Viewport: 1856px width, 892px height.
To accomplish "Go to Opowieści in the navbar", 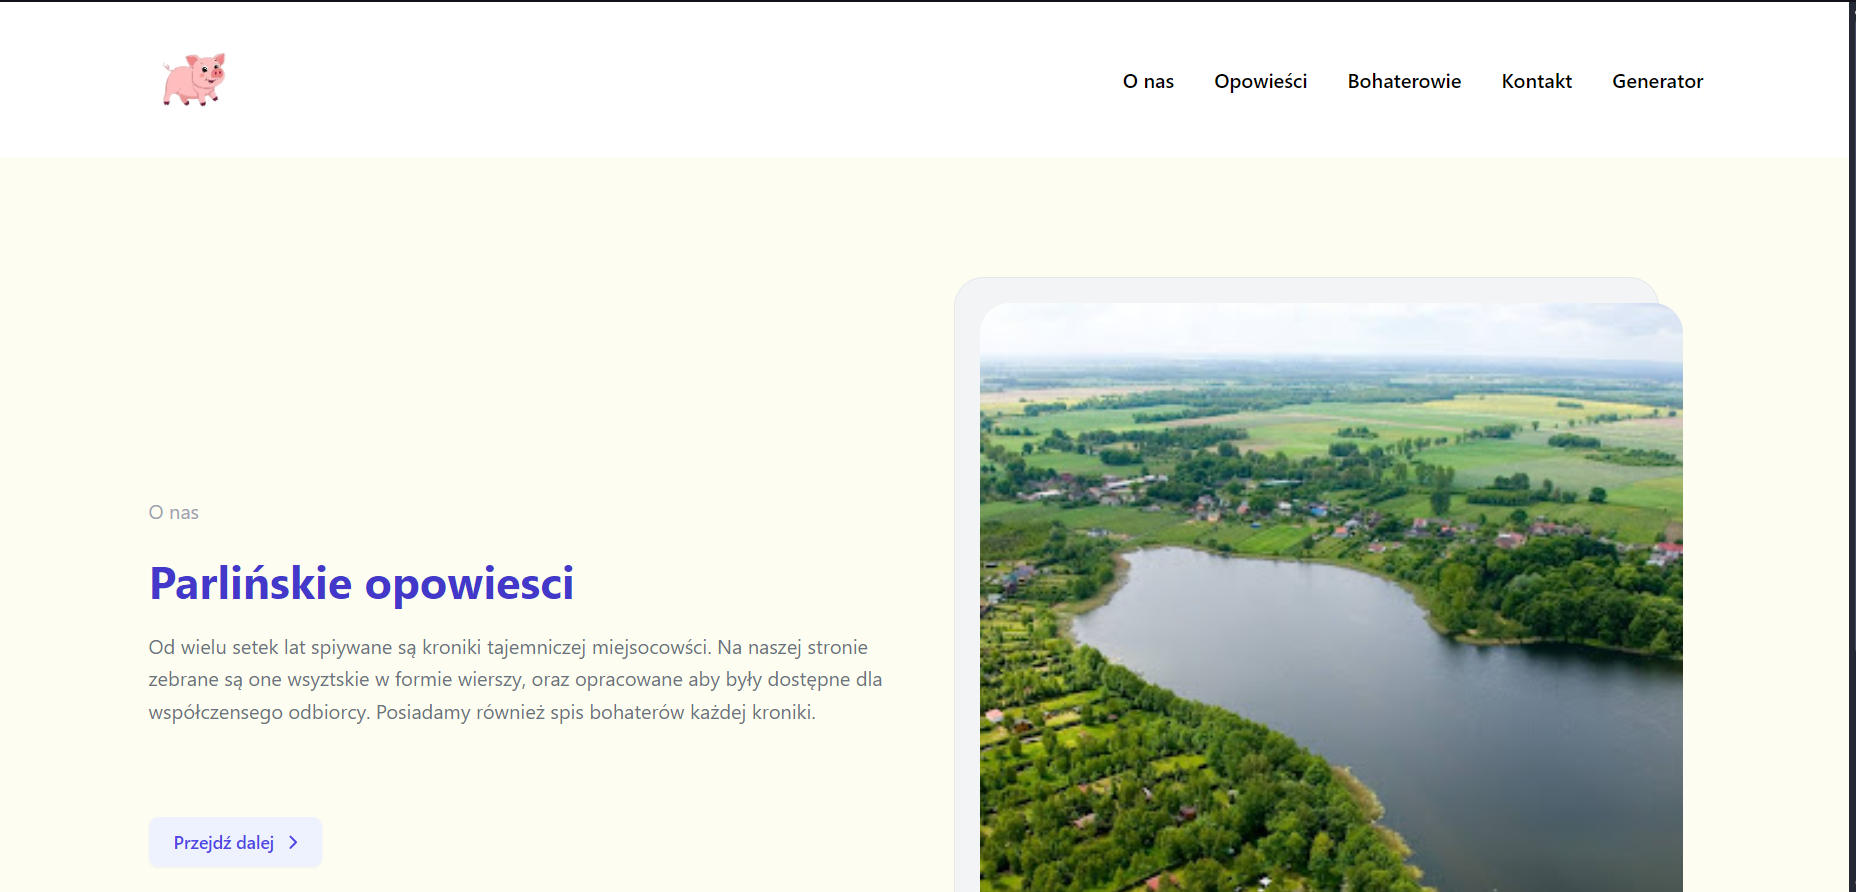I will click(1260, 82).
